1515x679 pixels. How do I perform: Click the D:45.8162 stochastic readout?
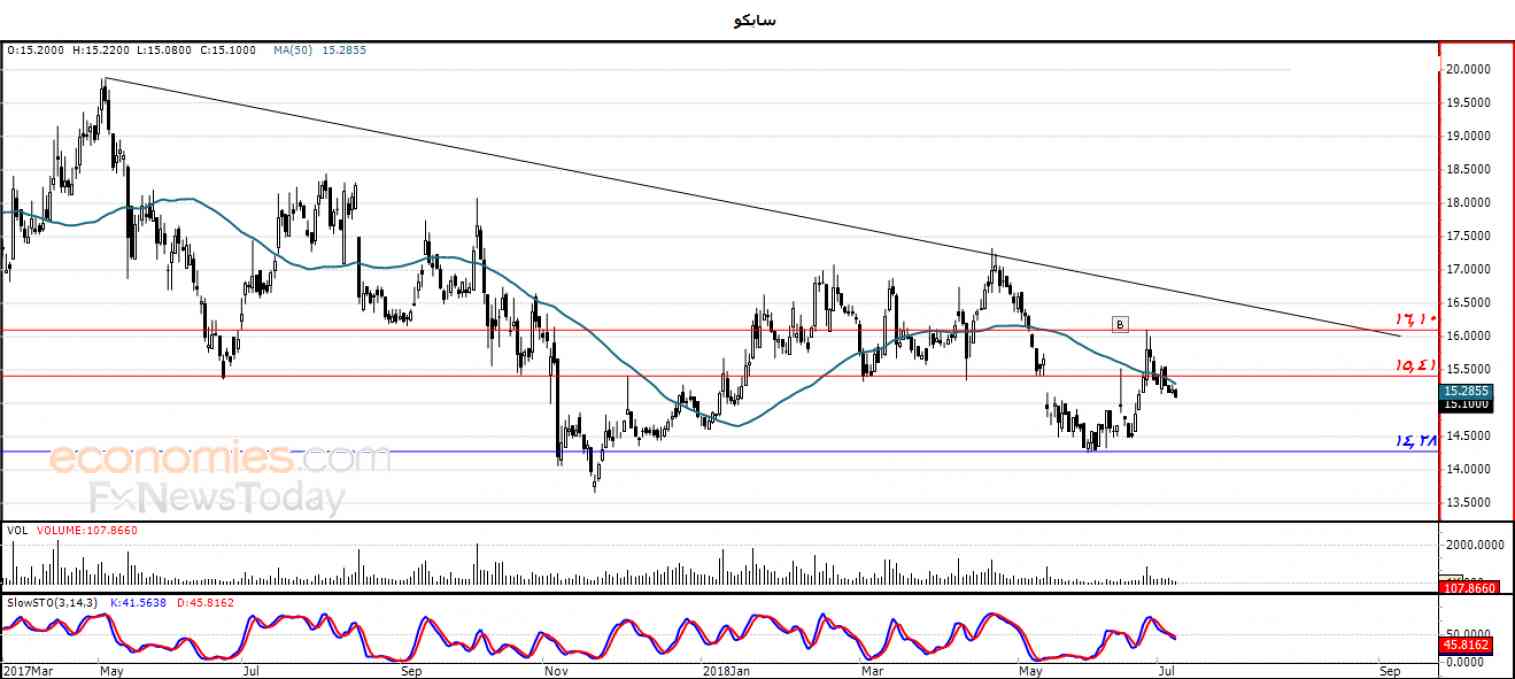coord(206,602)
